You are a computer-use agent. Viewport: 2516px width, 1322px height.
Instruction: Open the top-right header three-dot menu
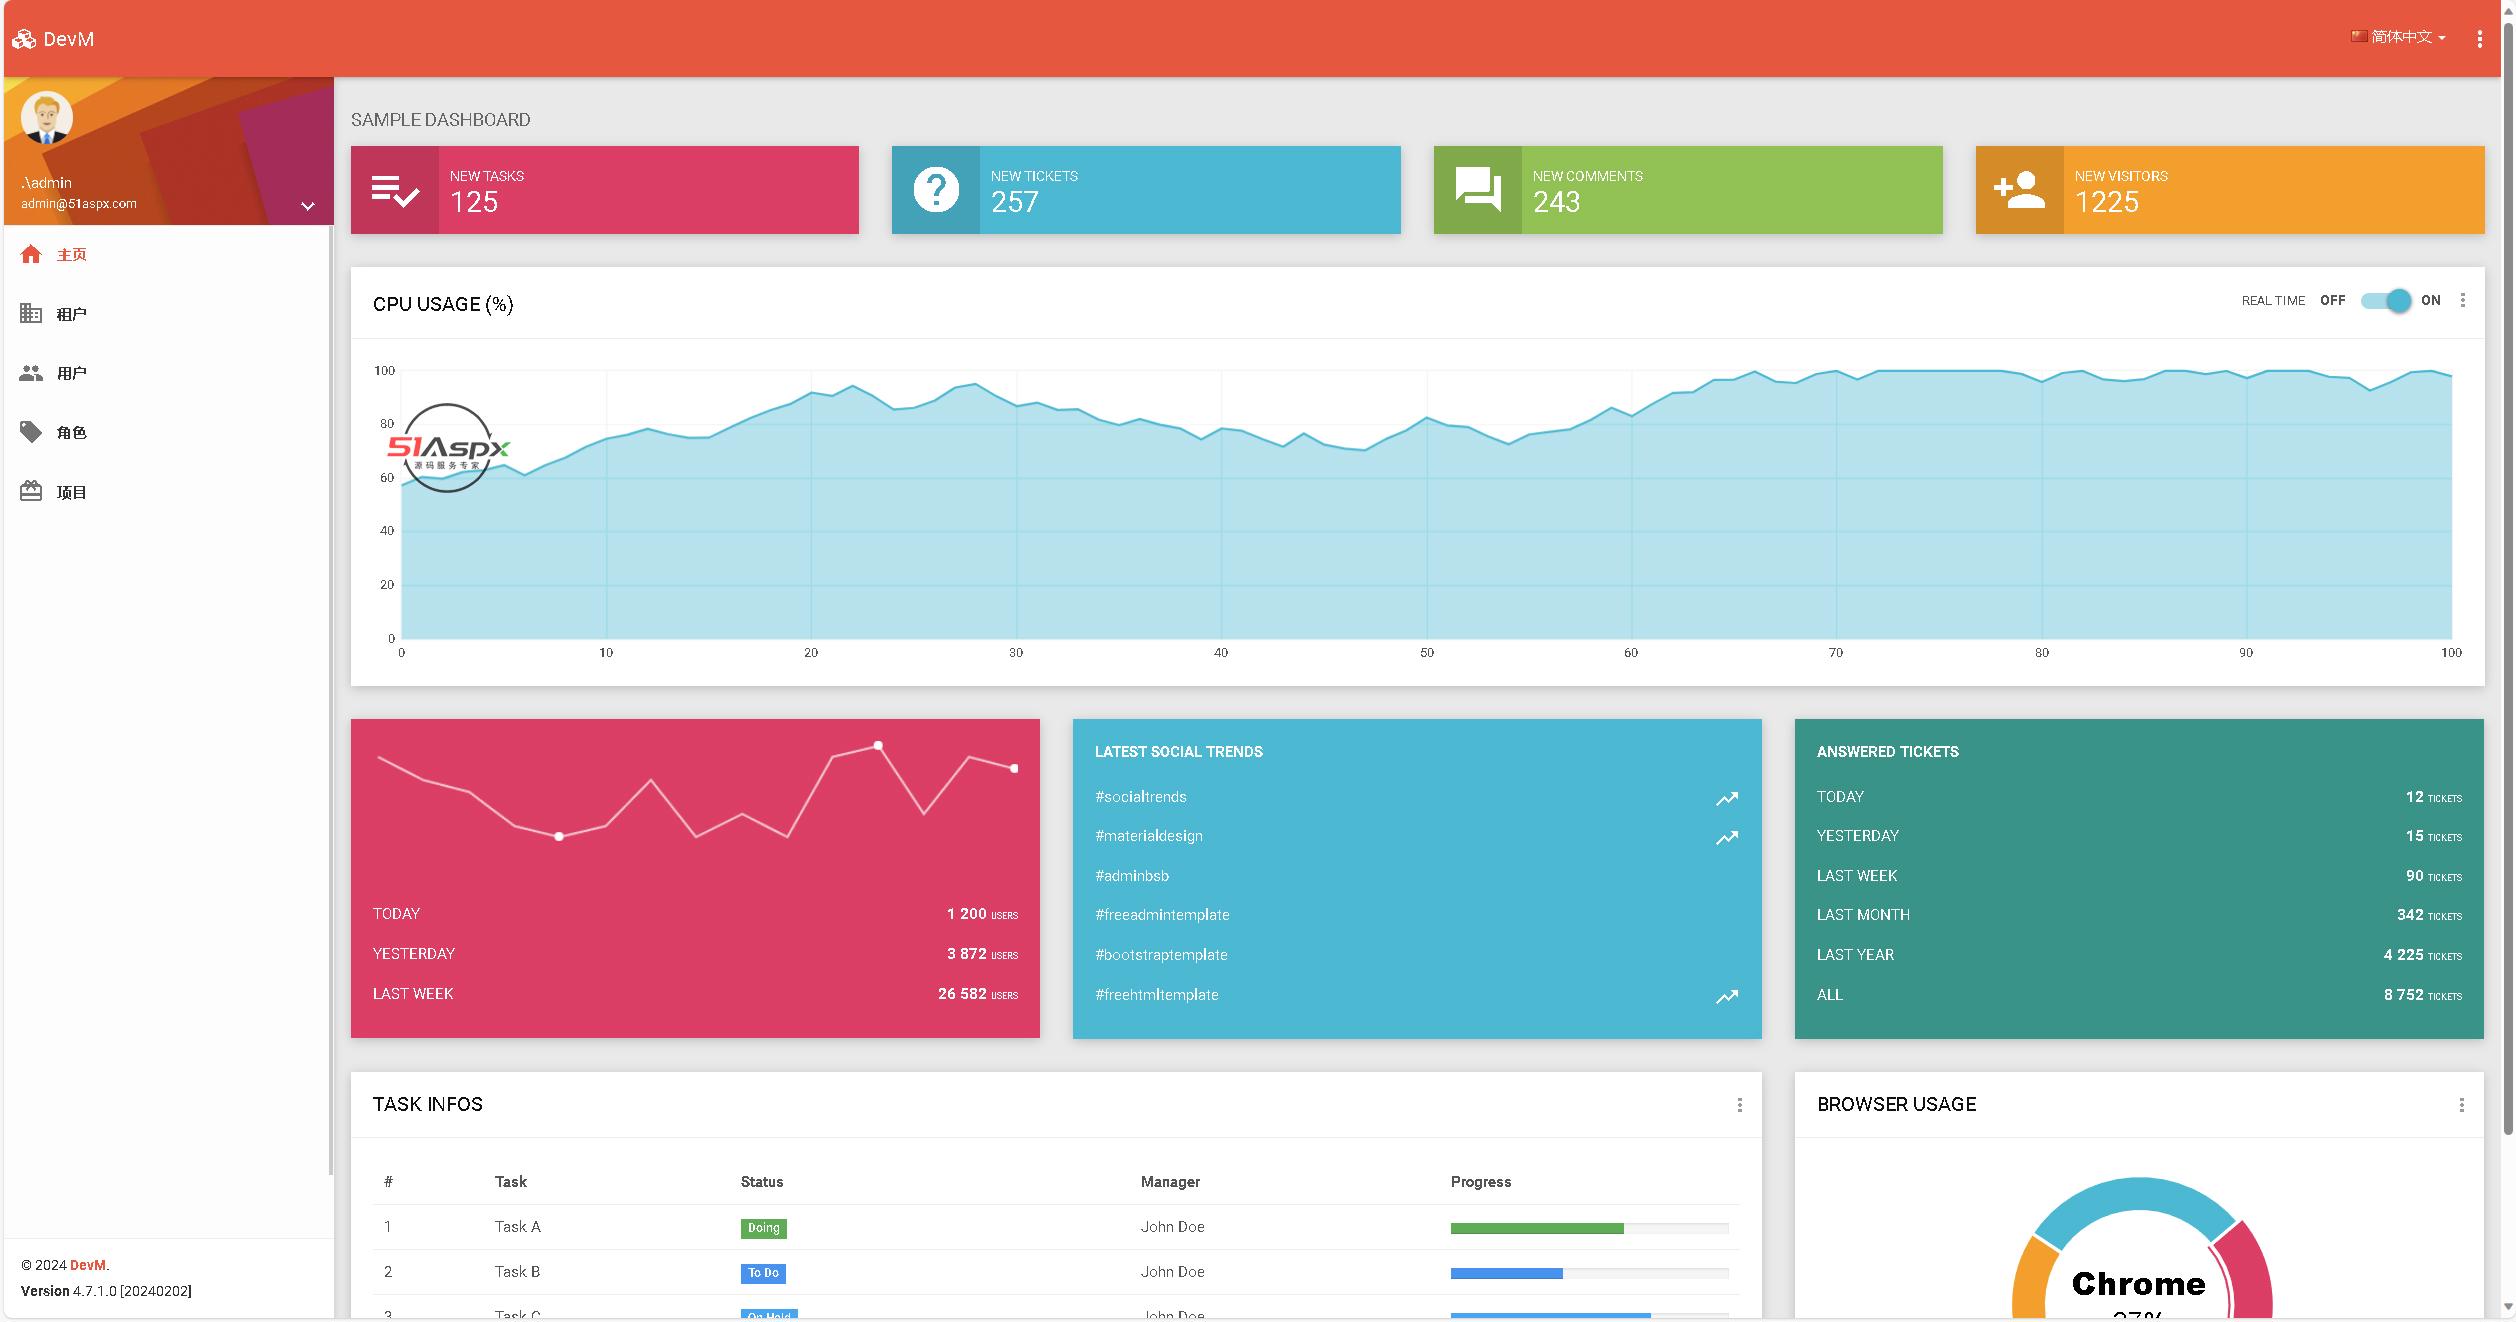tap(2479, 39)
